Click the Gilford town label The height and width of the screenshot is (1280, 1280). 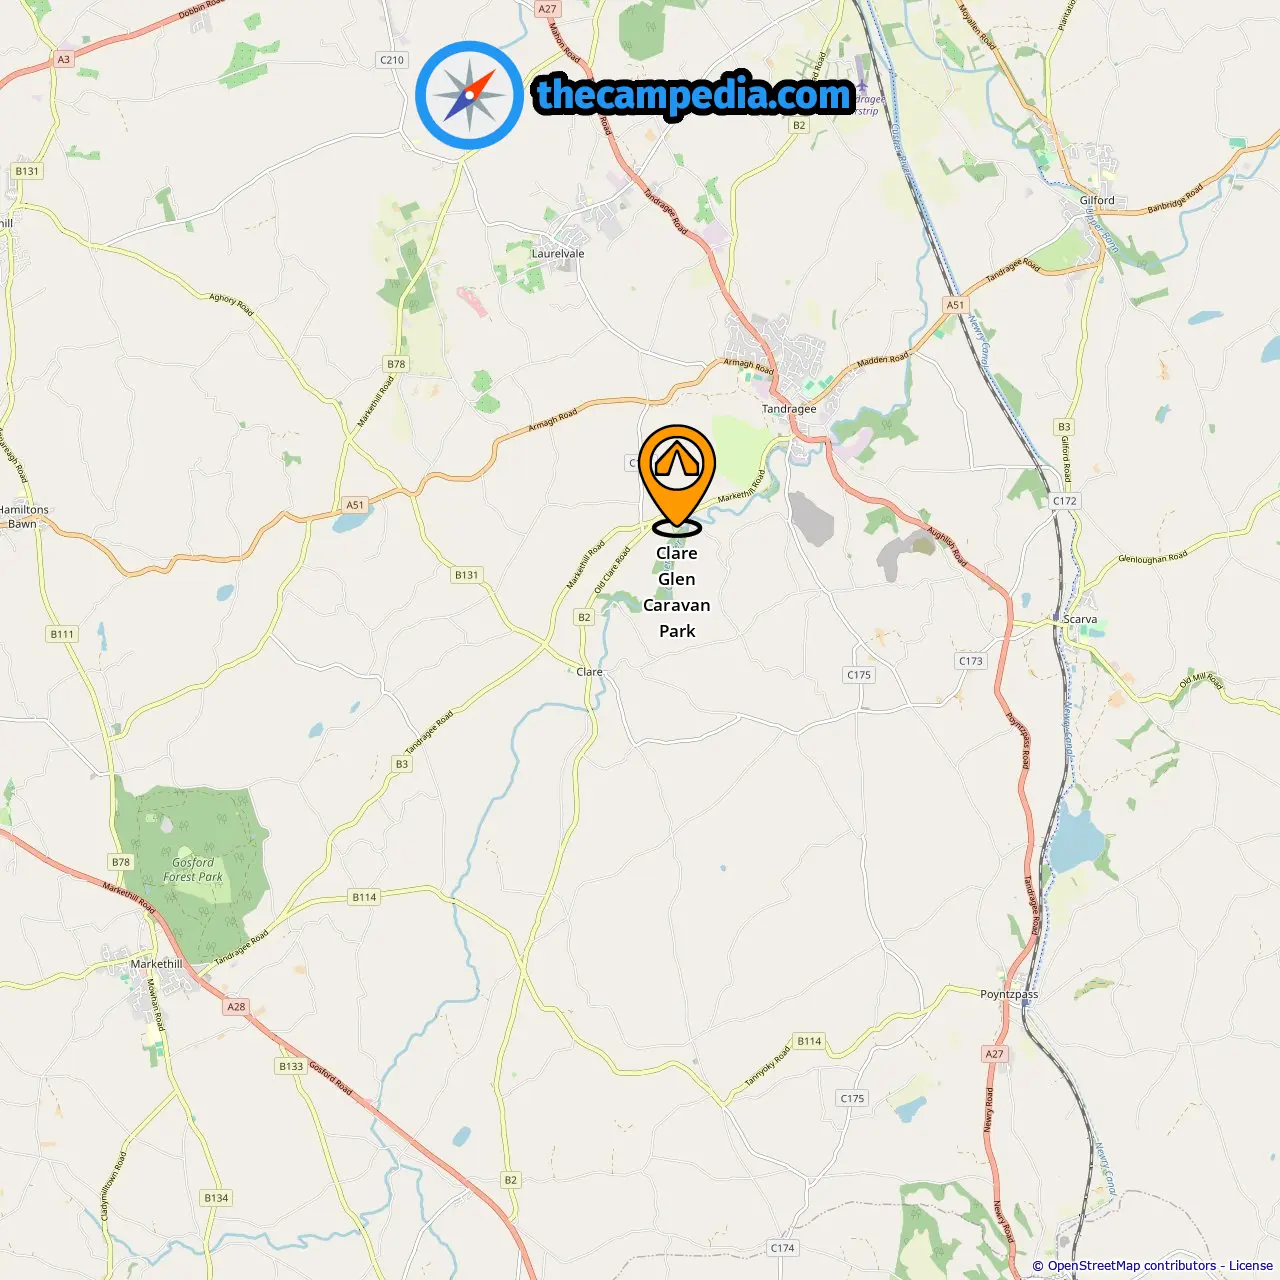1097,200
